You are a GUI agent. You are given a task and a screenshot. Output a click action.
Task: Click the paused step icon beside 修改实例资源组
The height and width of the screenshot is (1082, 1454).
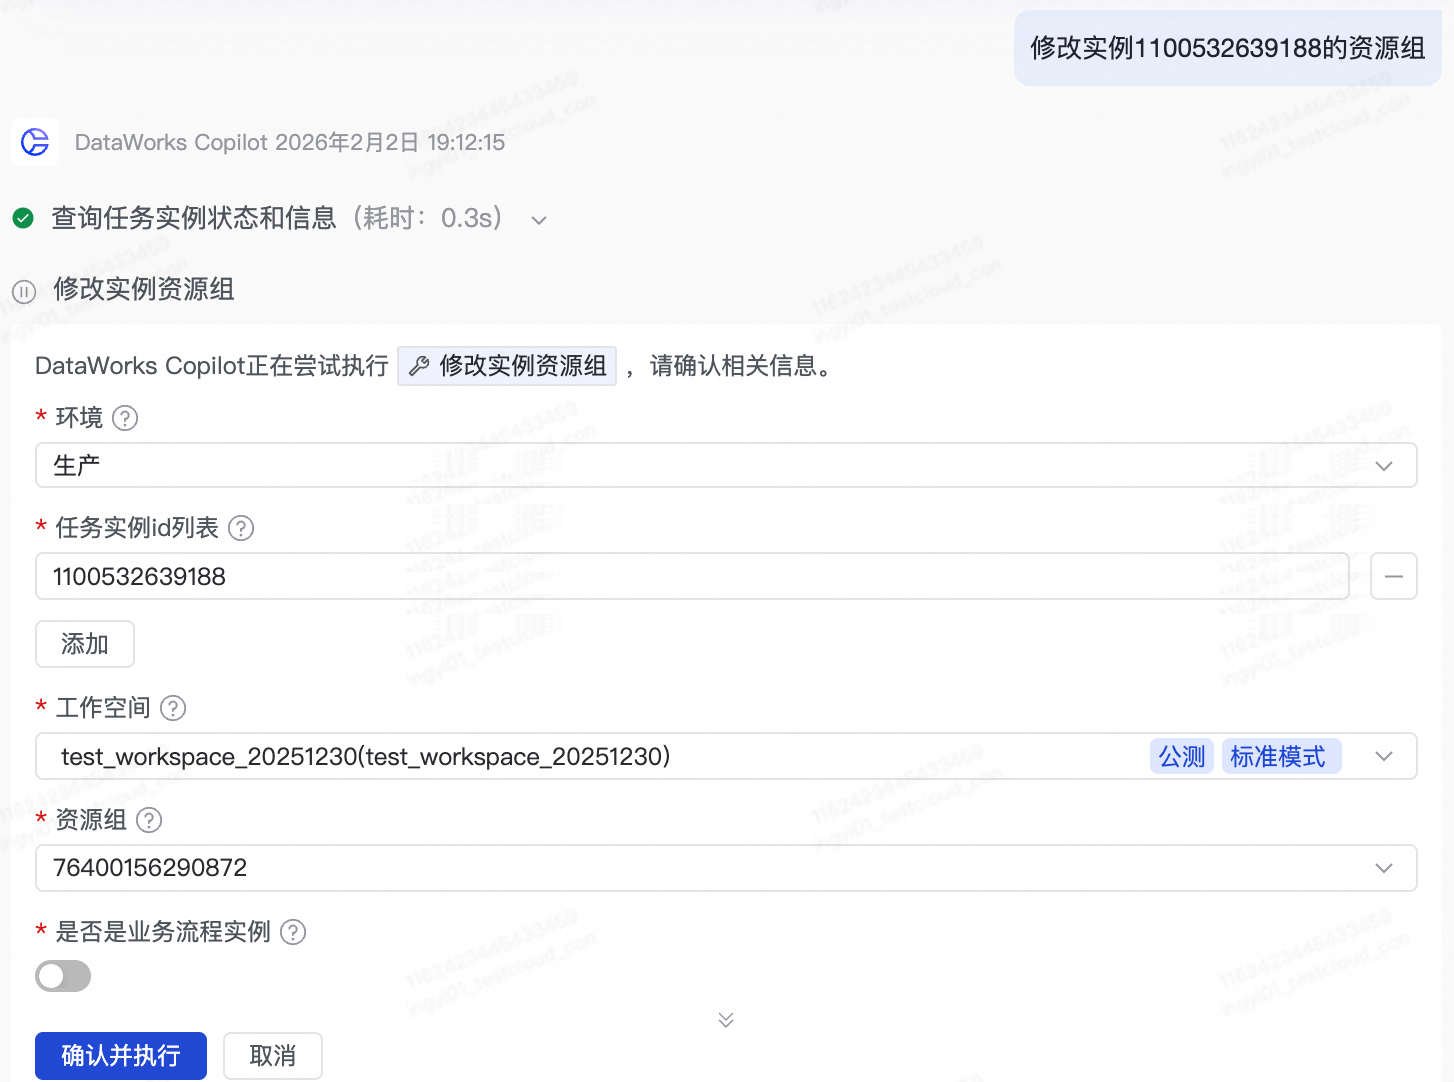pyautogui.click(x=24, y=291)
